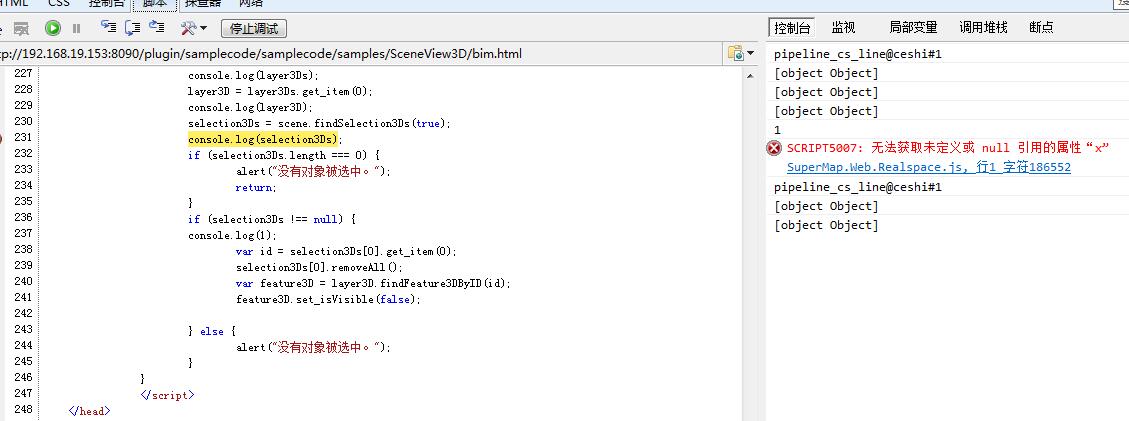Select the 脚本 script main tab
Viewport: 1129px width, 421px height.
click(154, 4)
